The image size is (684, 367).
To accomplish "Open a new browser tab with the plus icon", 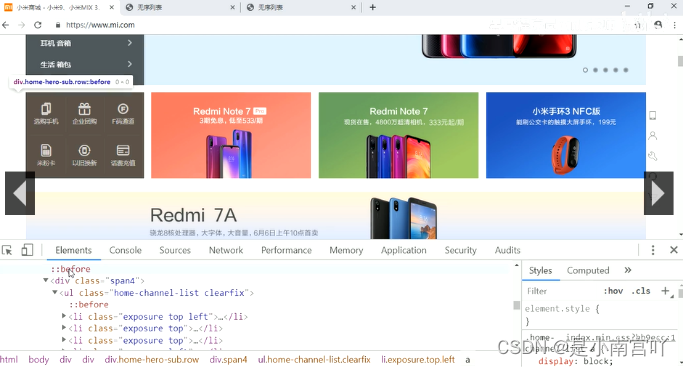I will pos(373,7).
